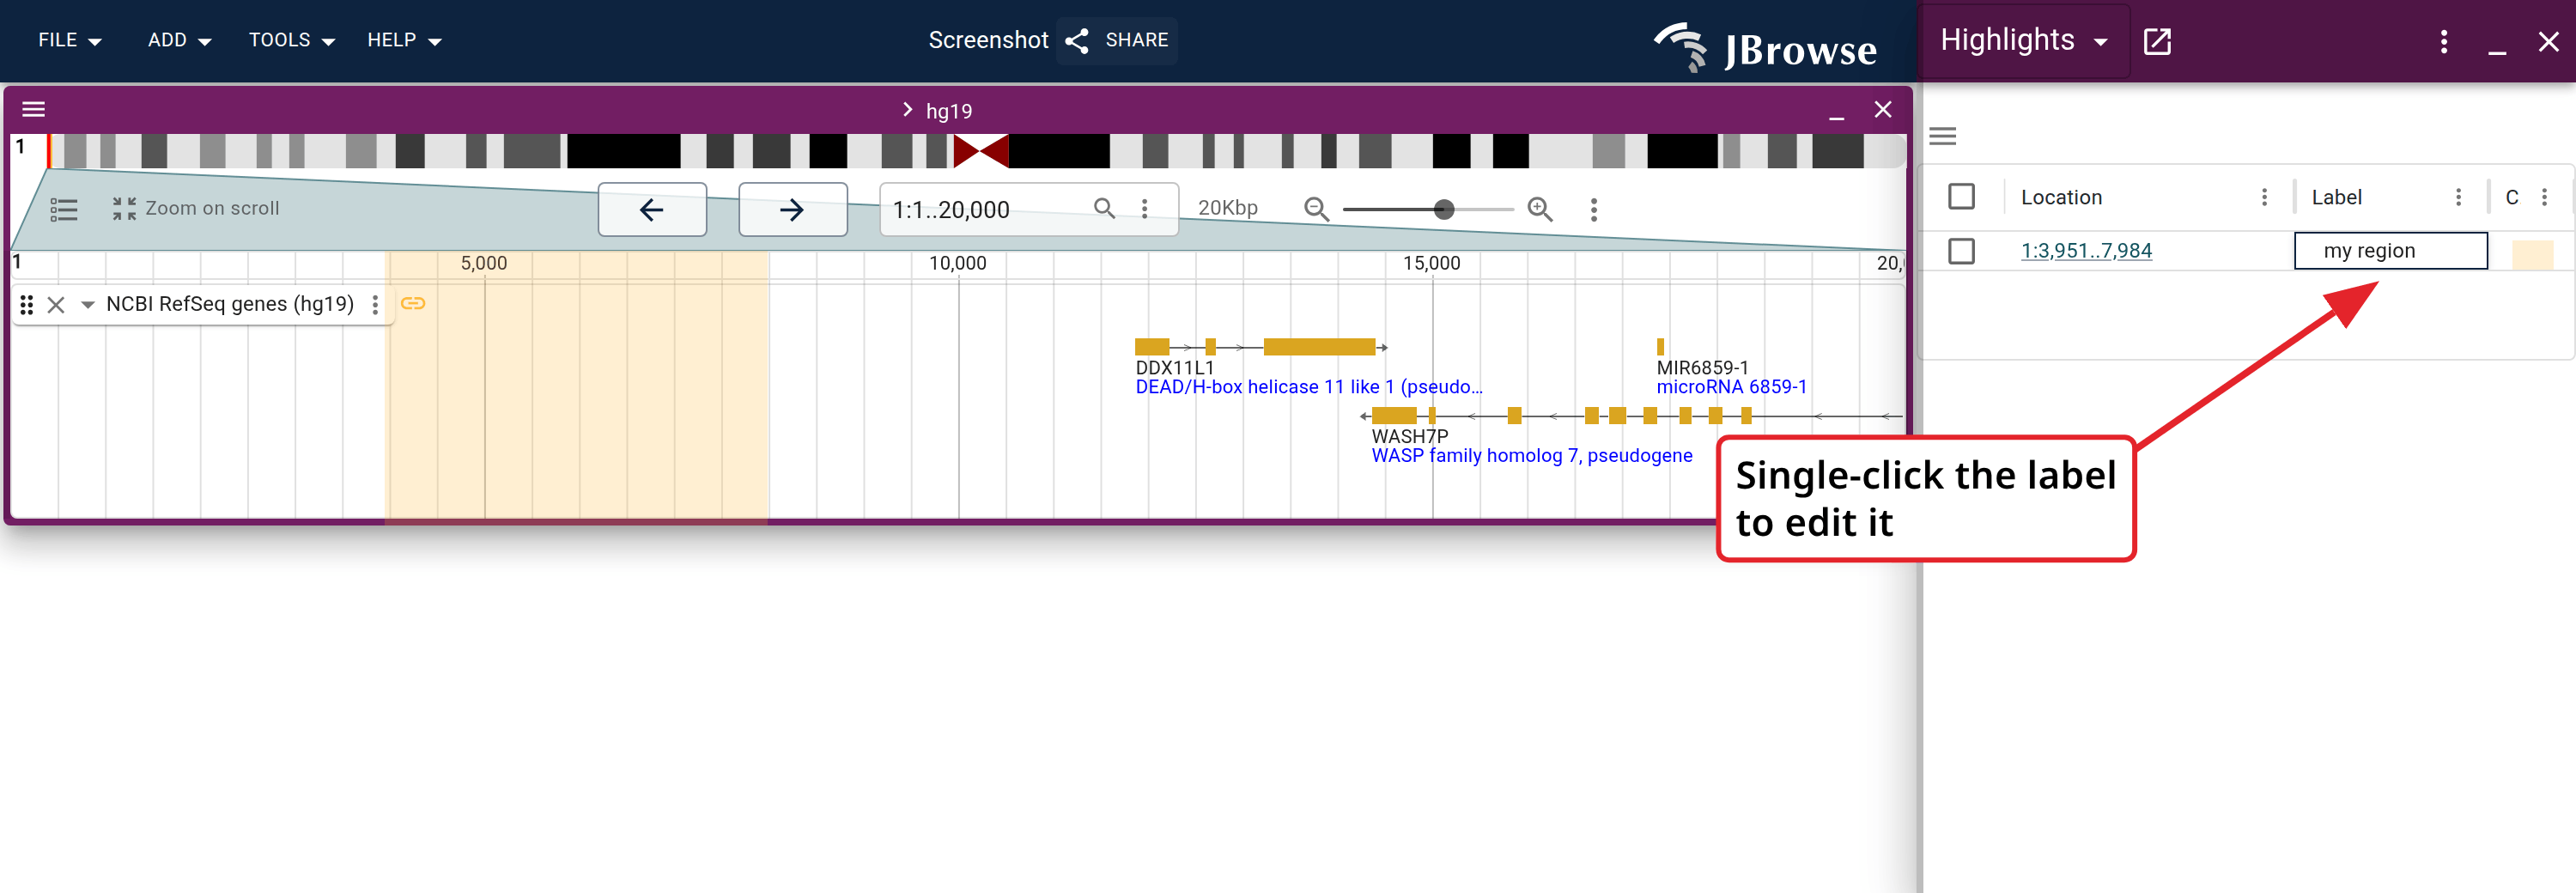Click the zoom out magnifier icon
Image resolution: width=2576 pixels, height=893 pixels.
click(x=1316, y=209)
